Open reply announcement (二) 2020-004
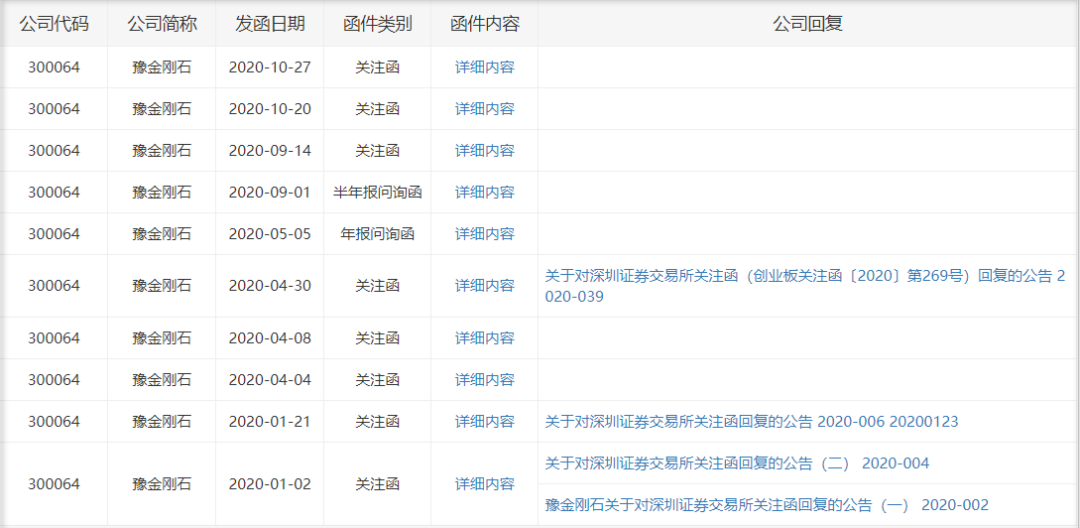The image size is (1080, 528). (736, 463)
